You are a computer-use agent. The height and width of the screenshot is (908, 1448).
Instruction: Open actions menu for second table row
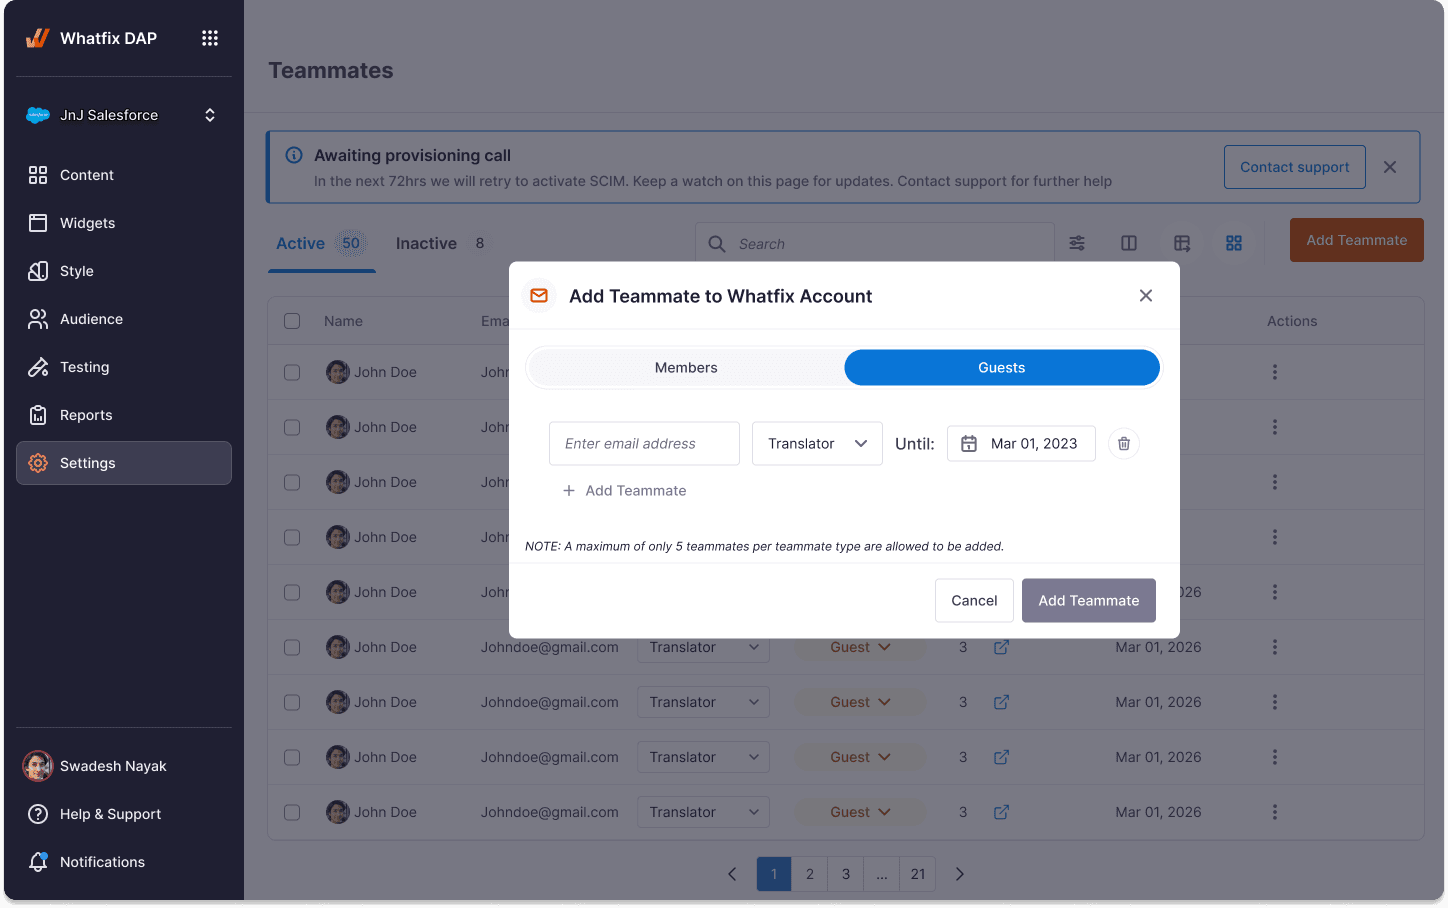1275,427
